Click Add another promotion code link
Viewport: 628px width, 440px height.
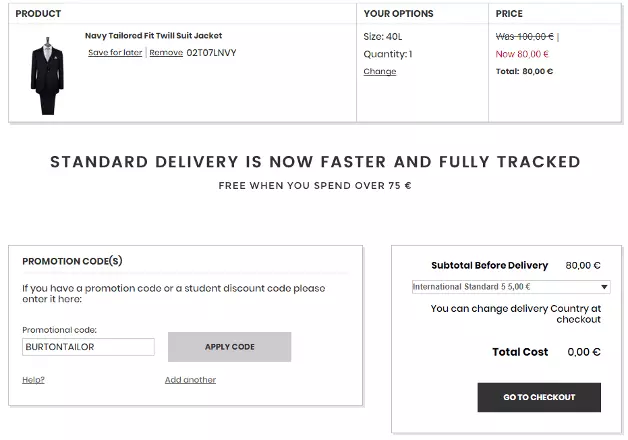pyautogui.click(x=190, y=380)
